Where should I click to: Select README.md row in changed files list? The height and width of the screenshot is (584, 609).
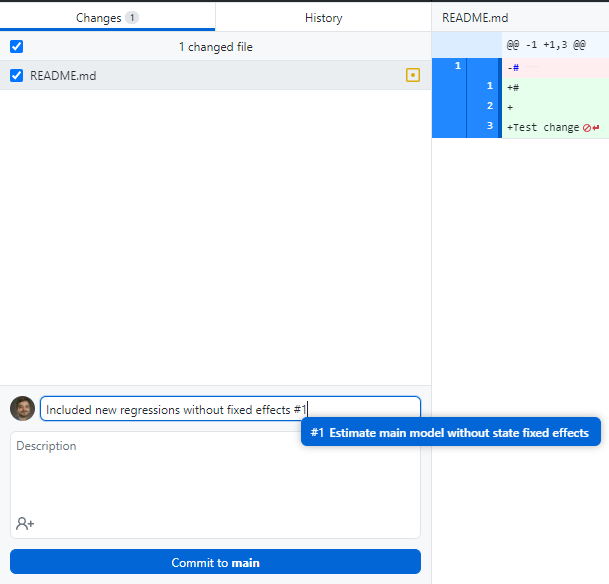[200, 75]
